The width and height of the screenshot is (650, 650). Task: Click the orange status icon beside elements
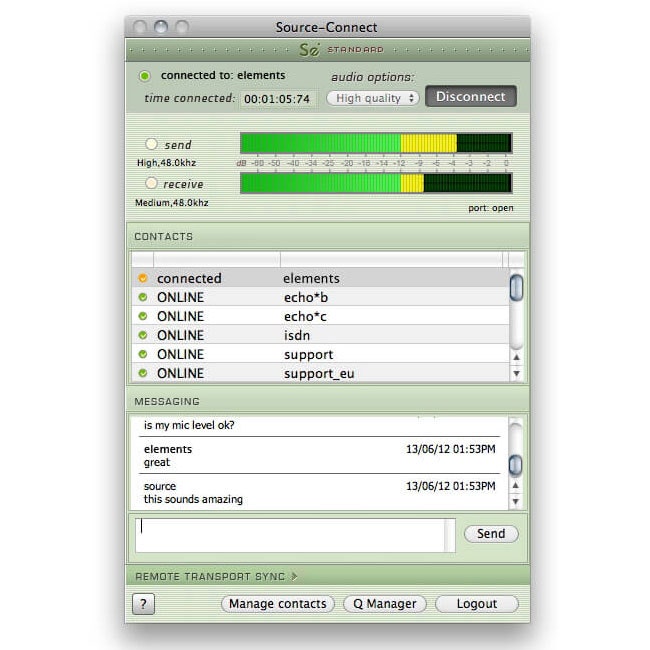pos(143,278)
